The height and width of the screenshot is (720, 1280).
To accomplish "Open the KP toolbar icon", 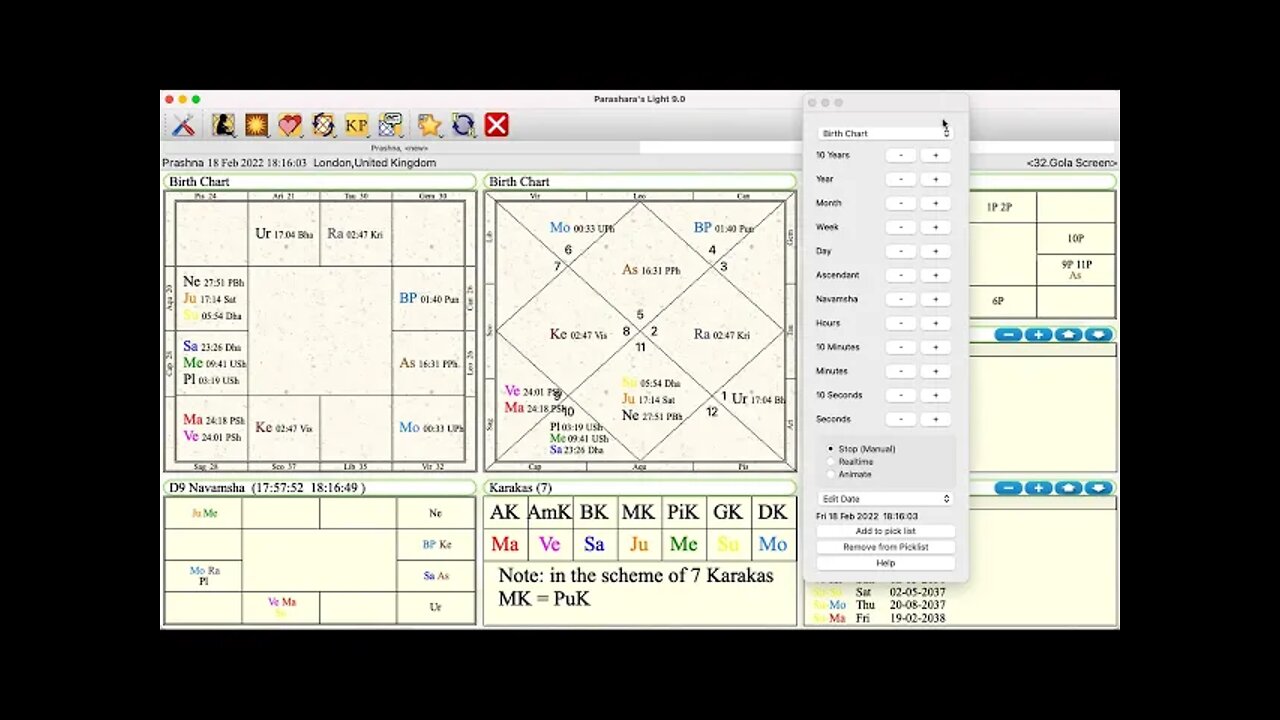I will pyautogui.click(x=356, y=125).
